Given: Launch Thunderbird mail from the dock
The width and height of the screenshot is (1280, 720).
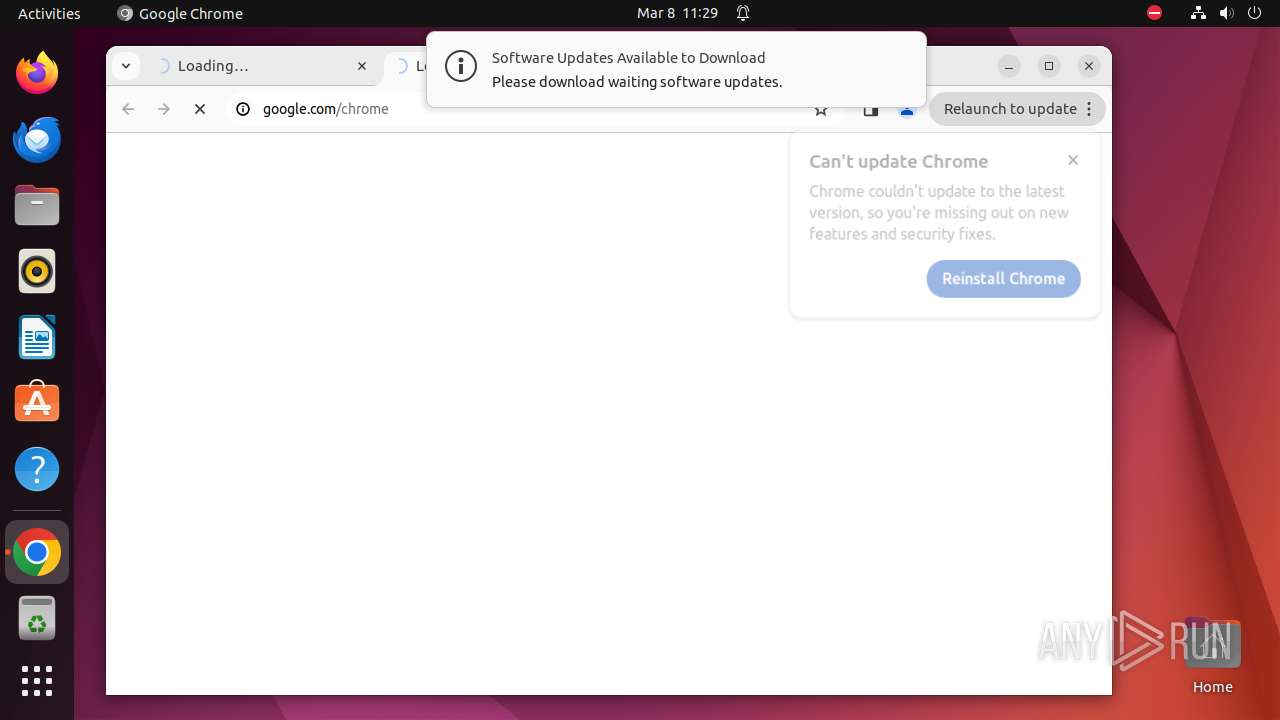Looking at the screenshot, I should pyautogui.click(x=37, y=139).
